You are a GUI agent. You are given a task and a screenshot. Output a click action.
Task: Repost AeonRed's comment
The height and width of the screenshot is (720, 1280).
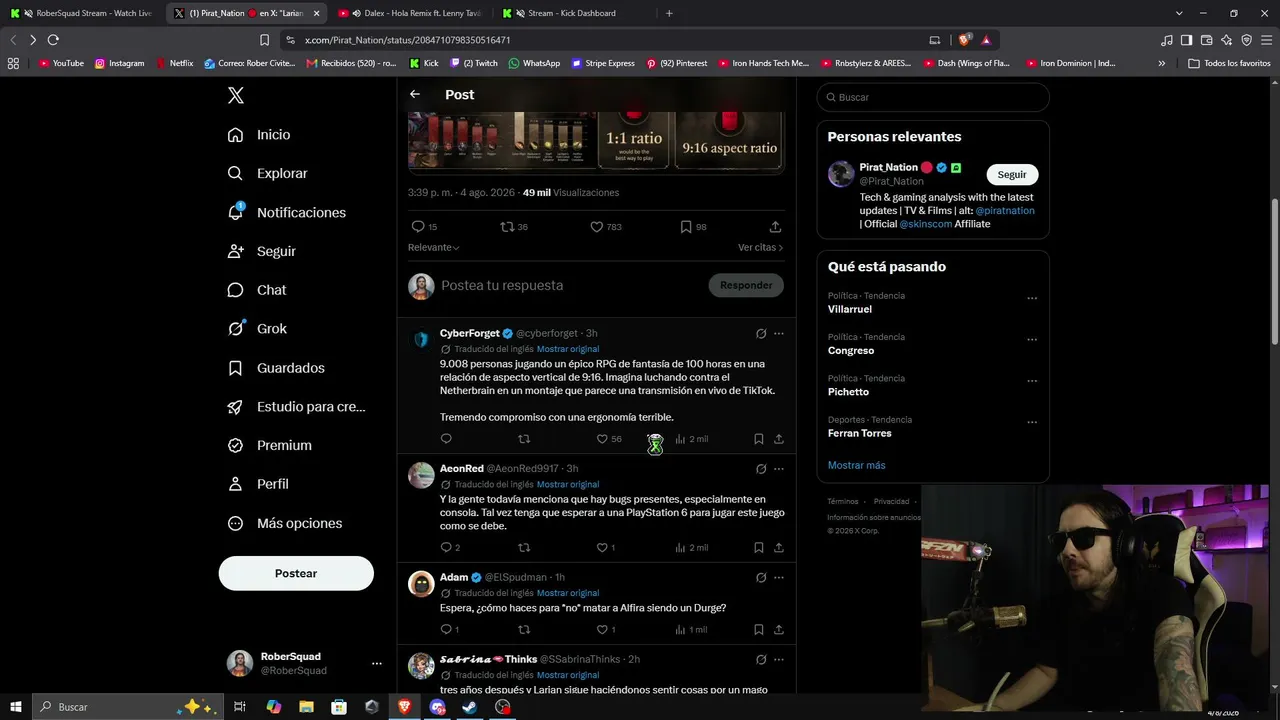524,548
